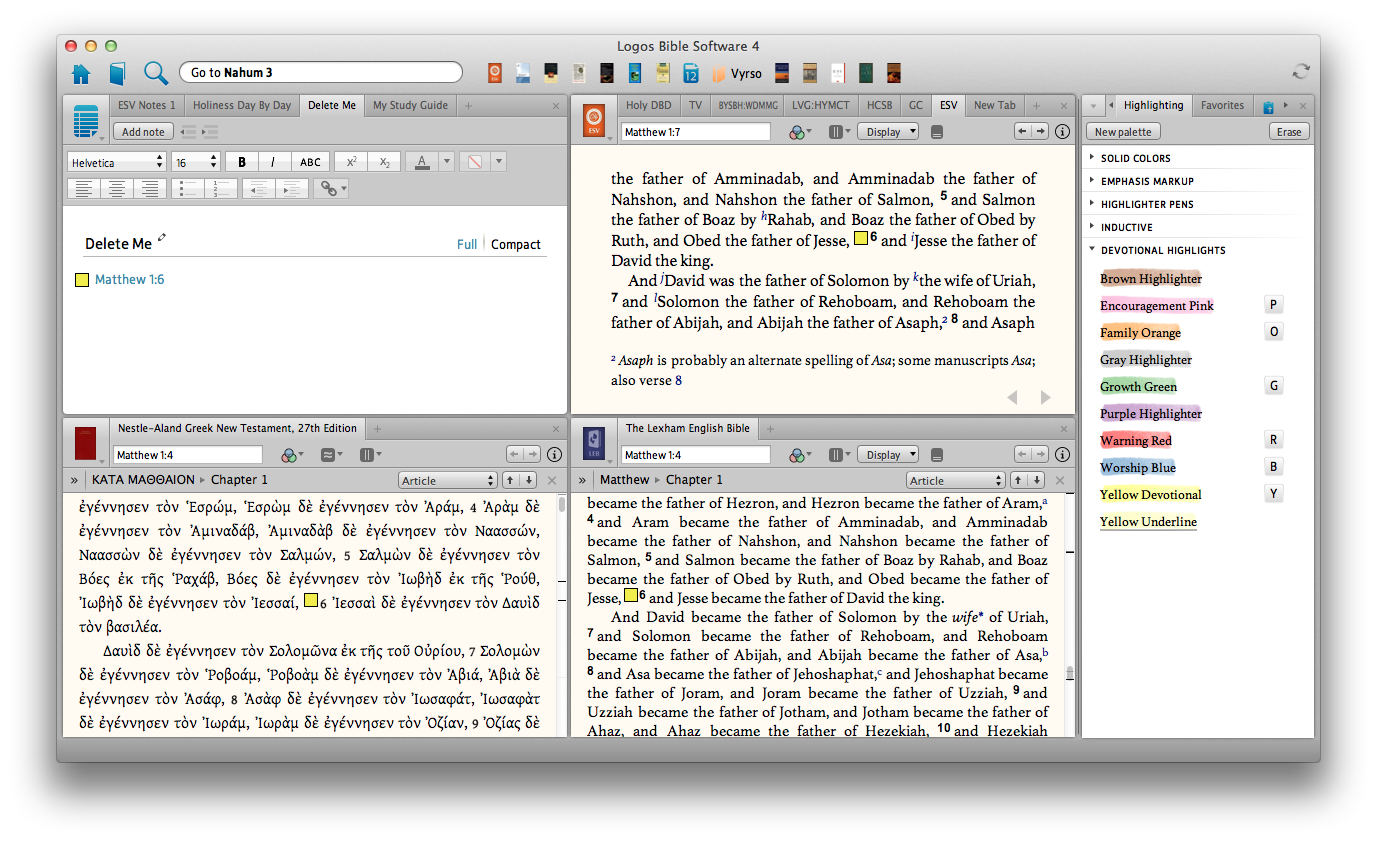Follow verse 8 link in Asaph footnote
The height and width of the screenshot is (841, 1377).
(678, 381)
